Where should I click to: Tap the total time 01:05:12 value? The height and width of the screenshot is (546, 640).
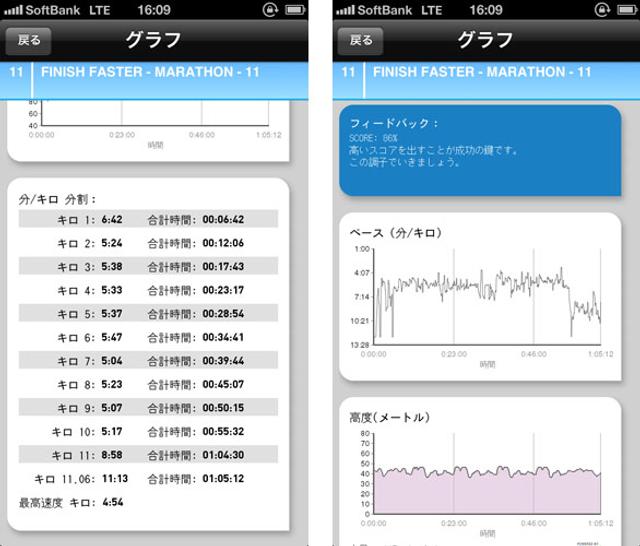coord(223,478)
